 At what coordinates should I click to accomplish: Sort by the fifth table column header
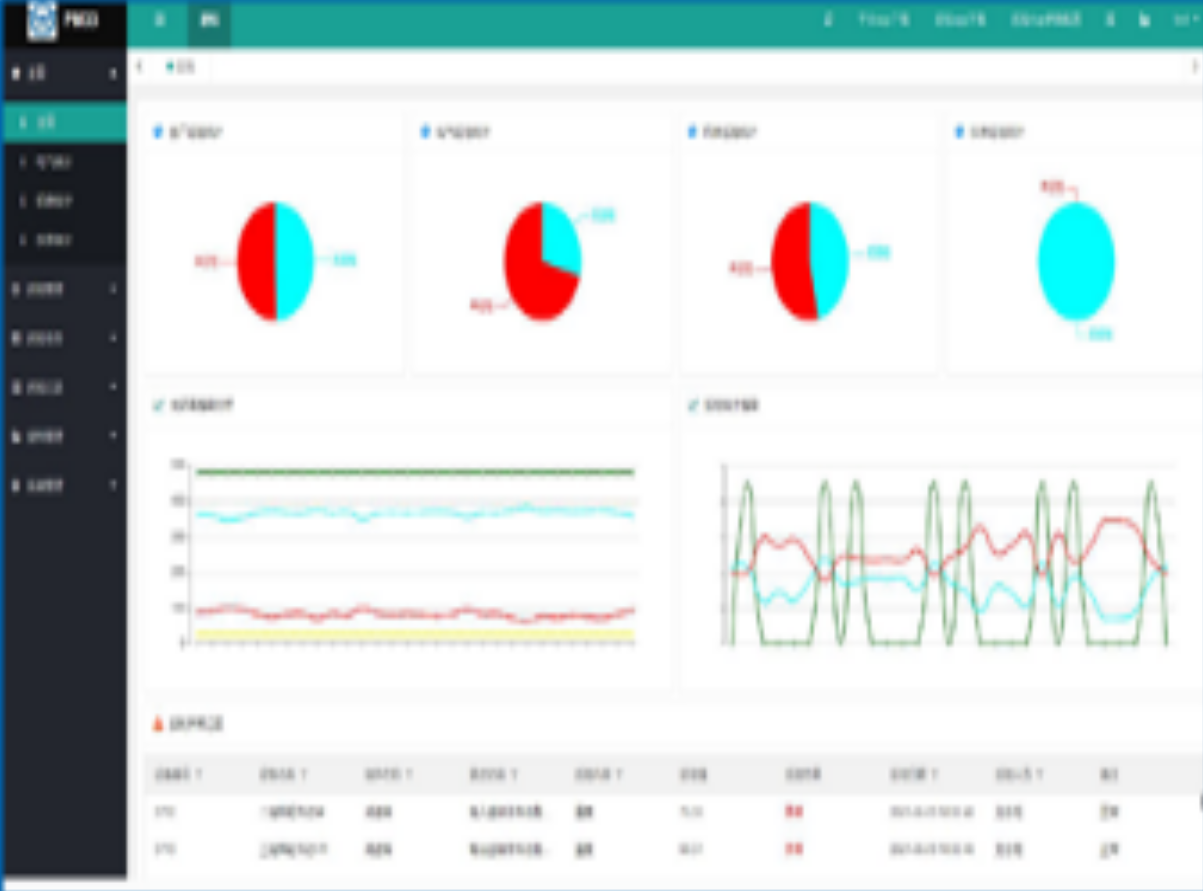tap(599, 774)
